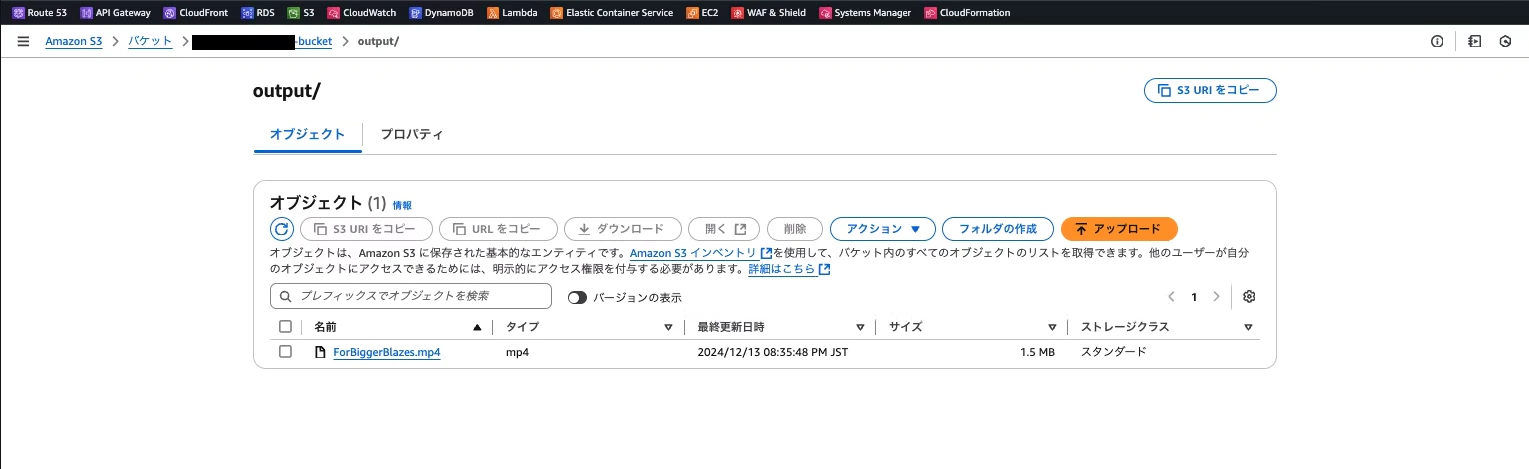Open CloudFront service shortcut
1529x469 pixels.
pos(198,13)
